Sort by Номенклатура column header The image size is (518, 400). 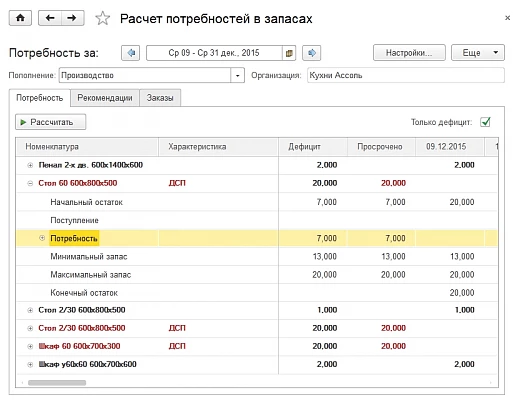click(87, 147)
